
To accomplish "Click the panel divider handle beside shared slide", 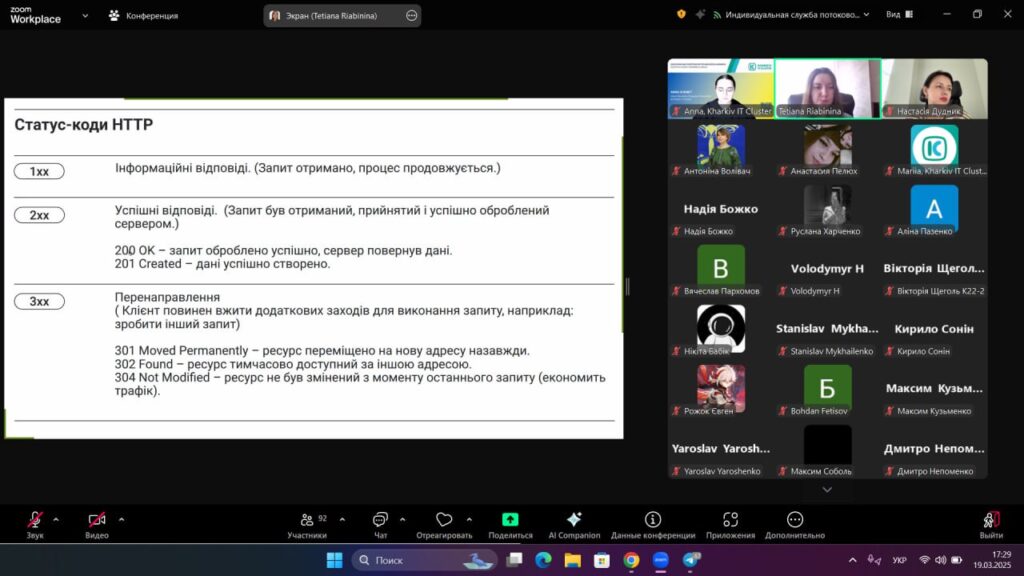I will (x=628, y=286).
